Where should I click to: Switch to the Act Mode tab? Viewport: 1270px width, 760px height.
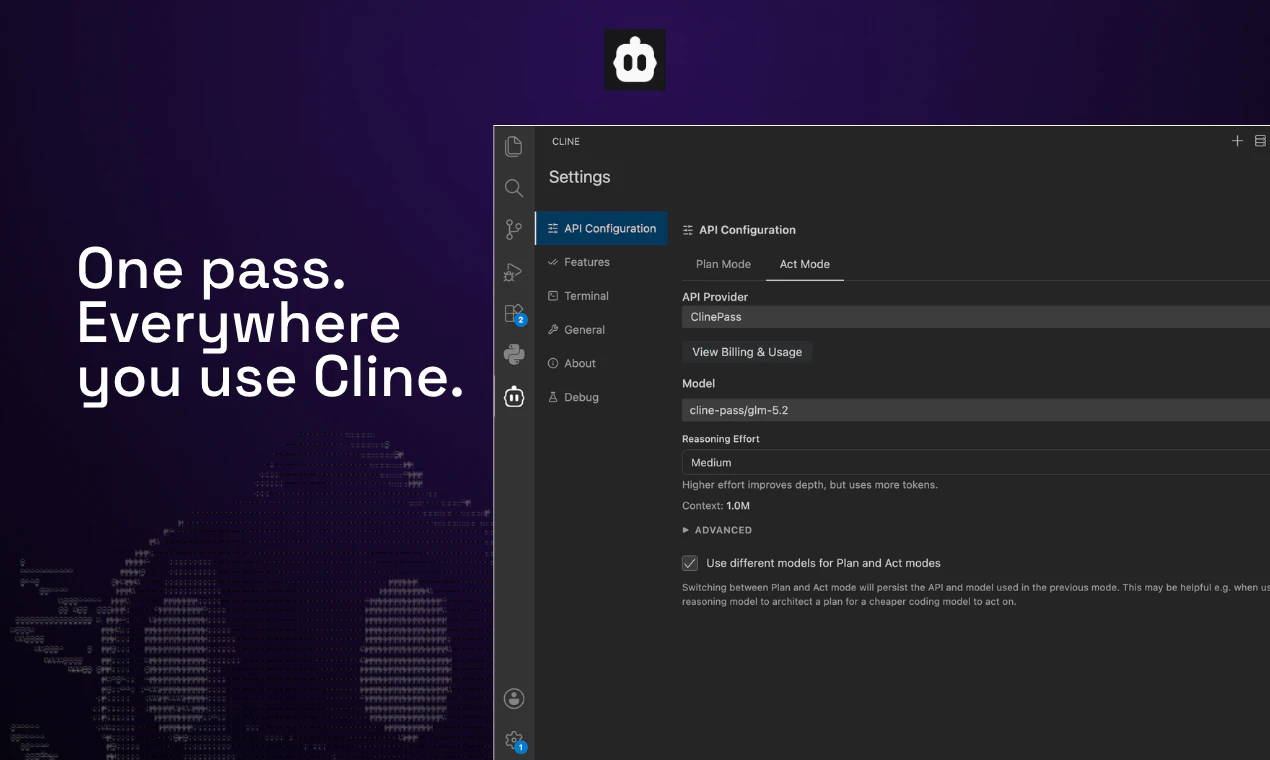805,264
